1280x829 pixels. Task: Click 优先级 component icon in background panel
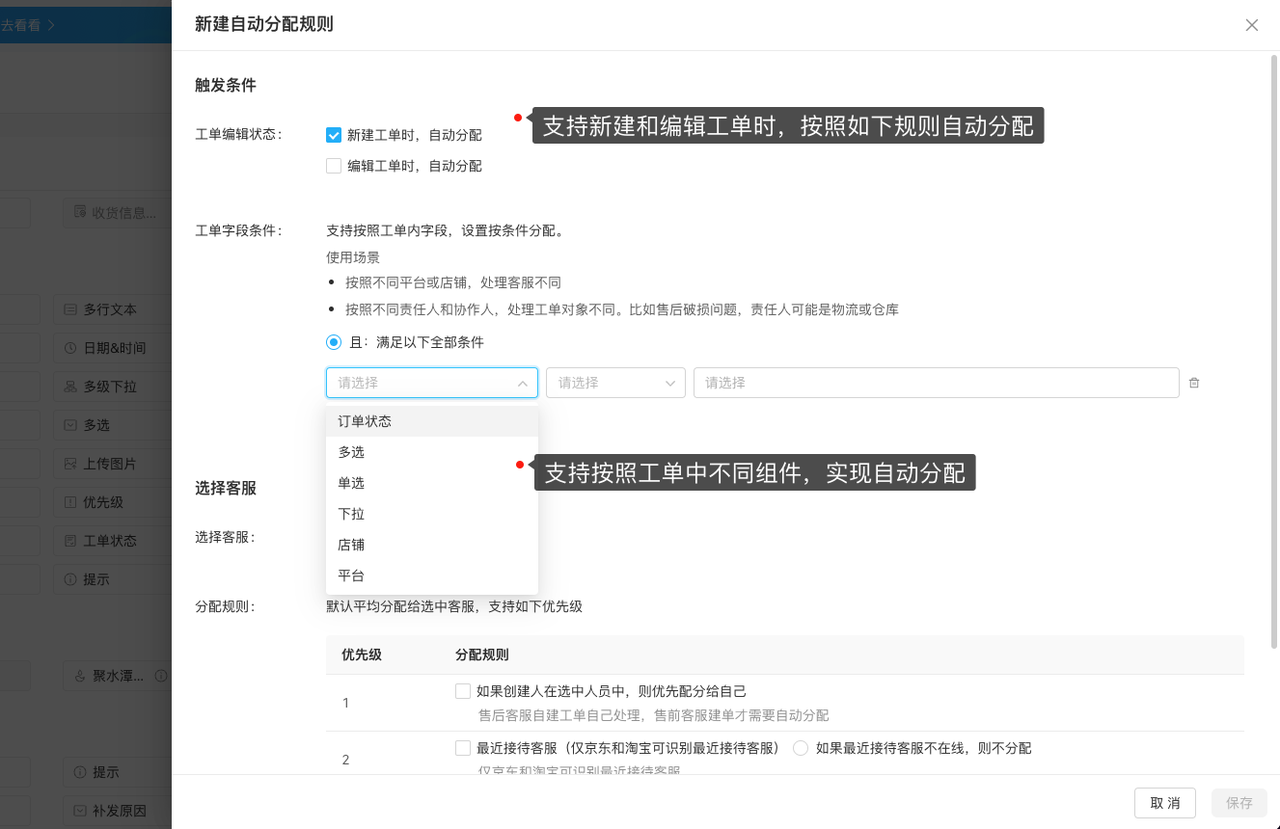click(70, 502)
